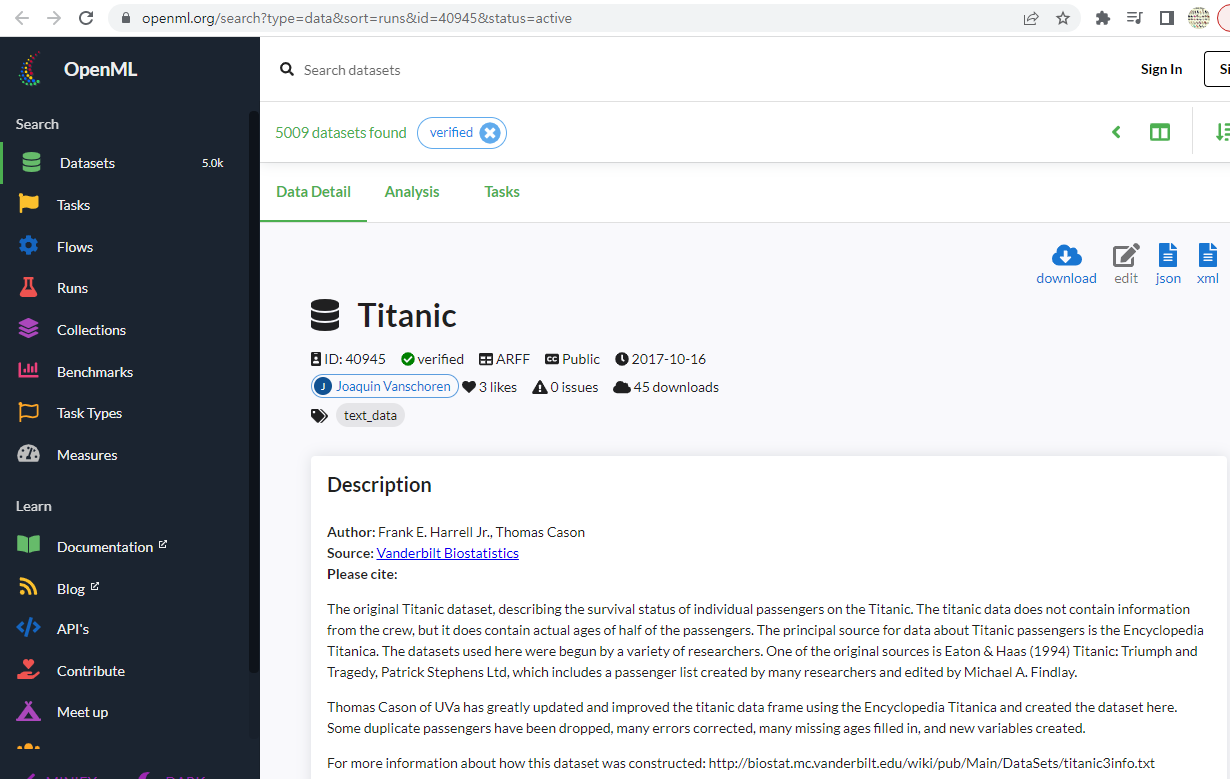Share this page from address bar

[x=1031, y=18]
